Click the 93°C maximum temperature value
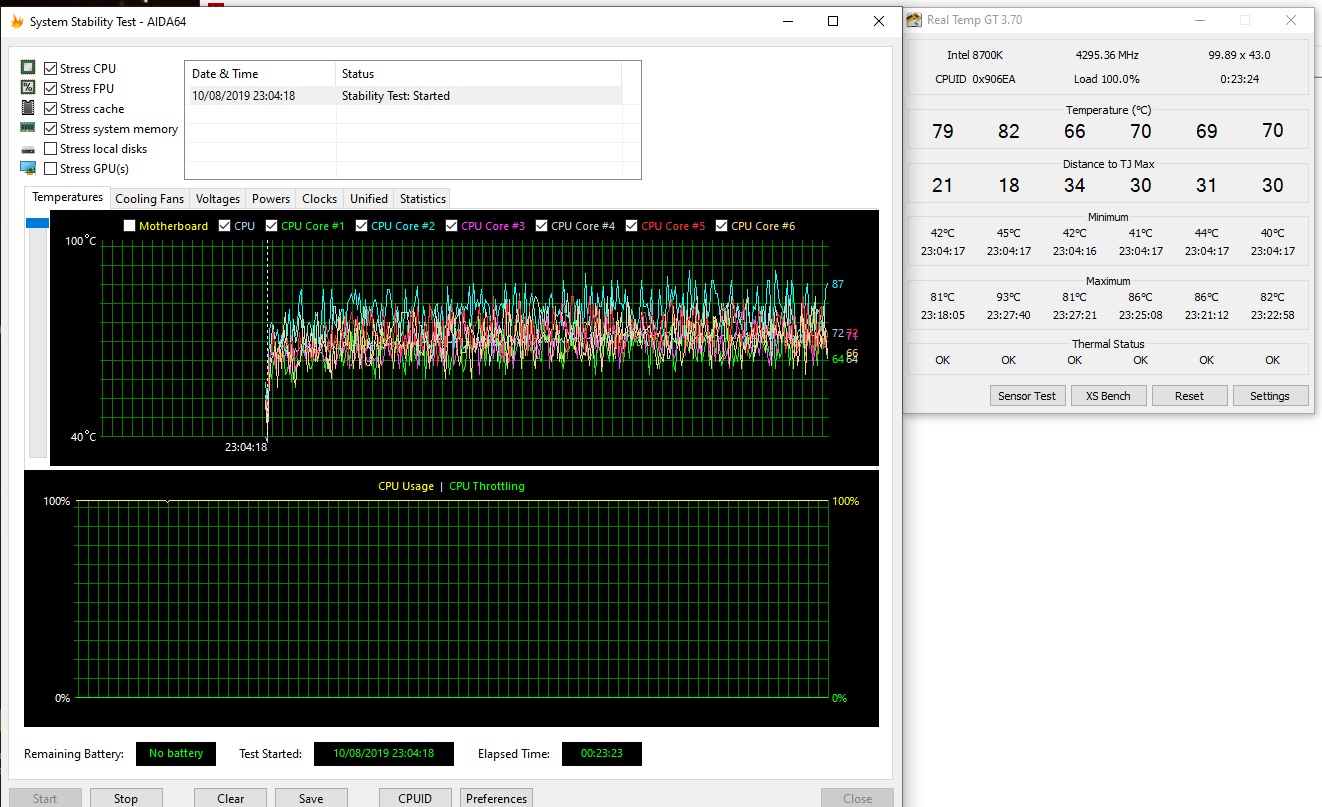 click(x=1008, y=297)
